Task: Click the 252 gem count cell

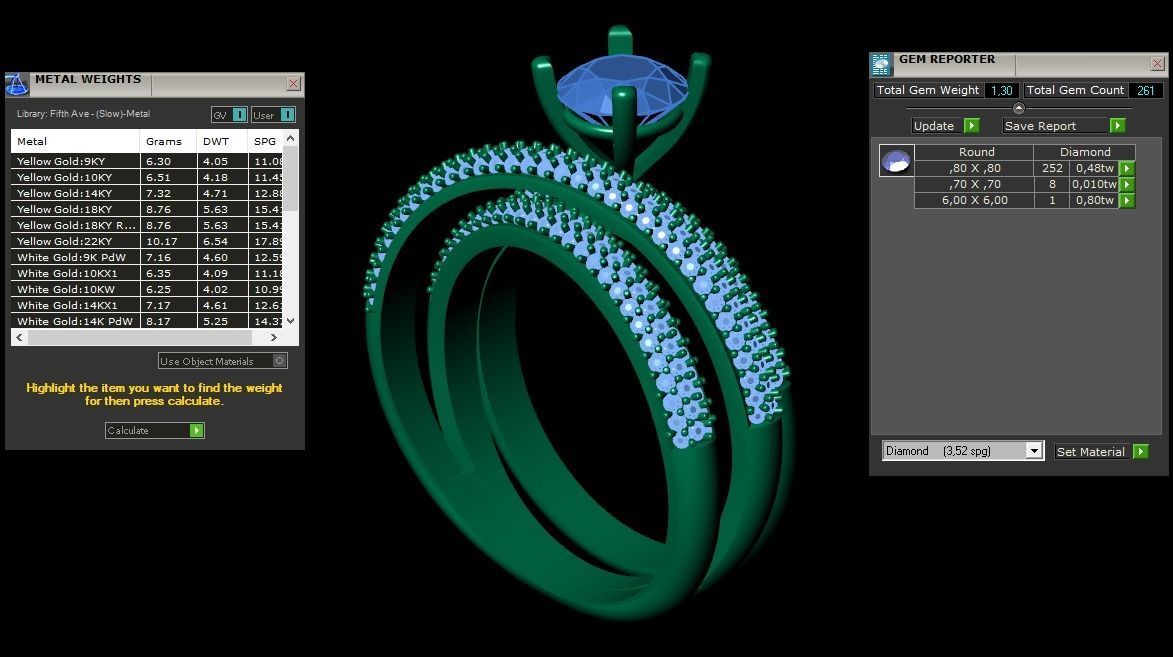Action: 1052,168
